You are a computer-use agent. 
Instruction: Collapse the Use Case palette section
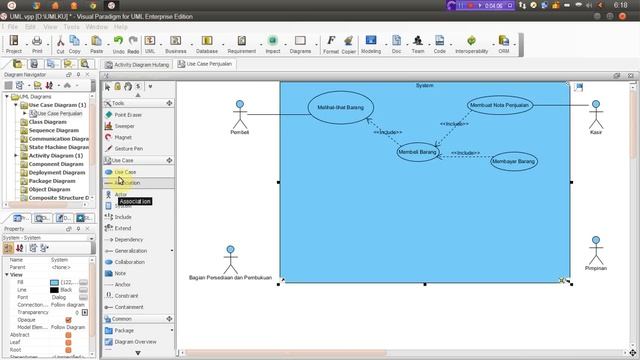[169, 160]
